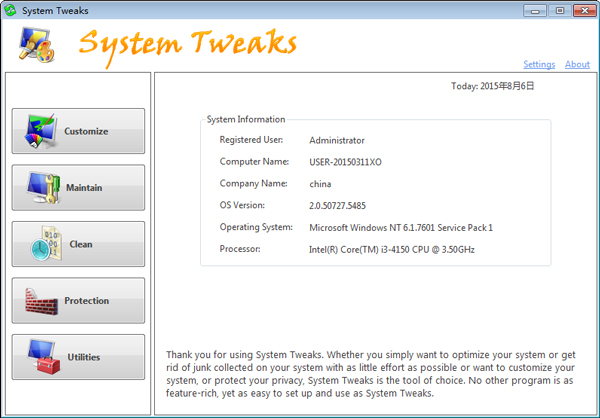Click the Processor label
600x418 pixels.
240,249
